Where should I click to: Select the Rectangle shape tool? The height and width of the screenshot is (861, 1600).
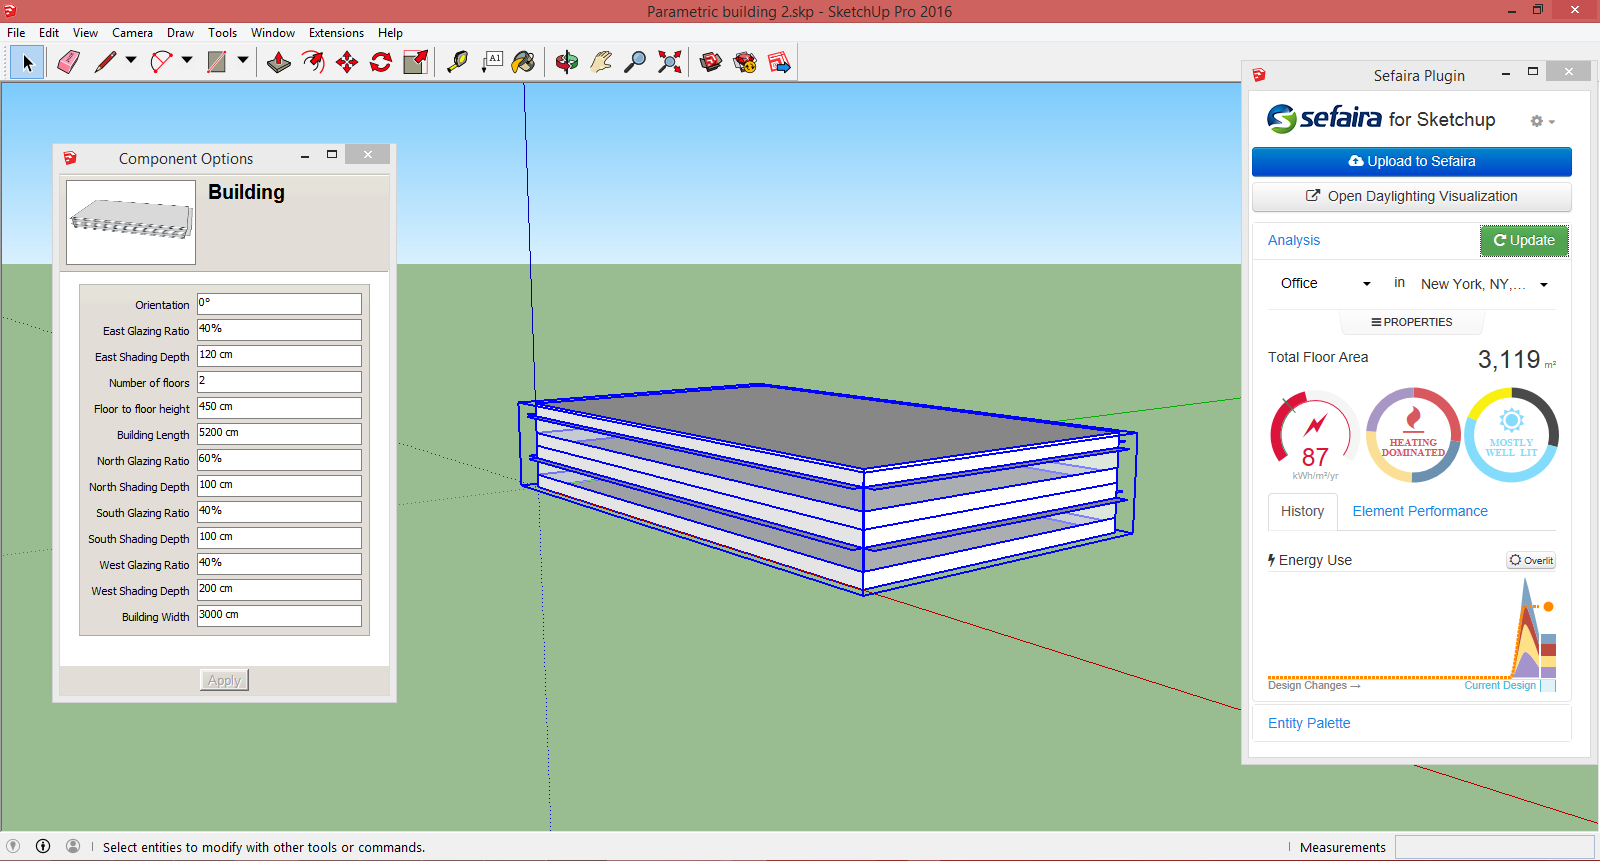(x=217, y=63)
